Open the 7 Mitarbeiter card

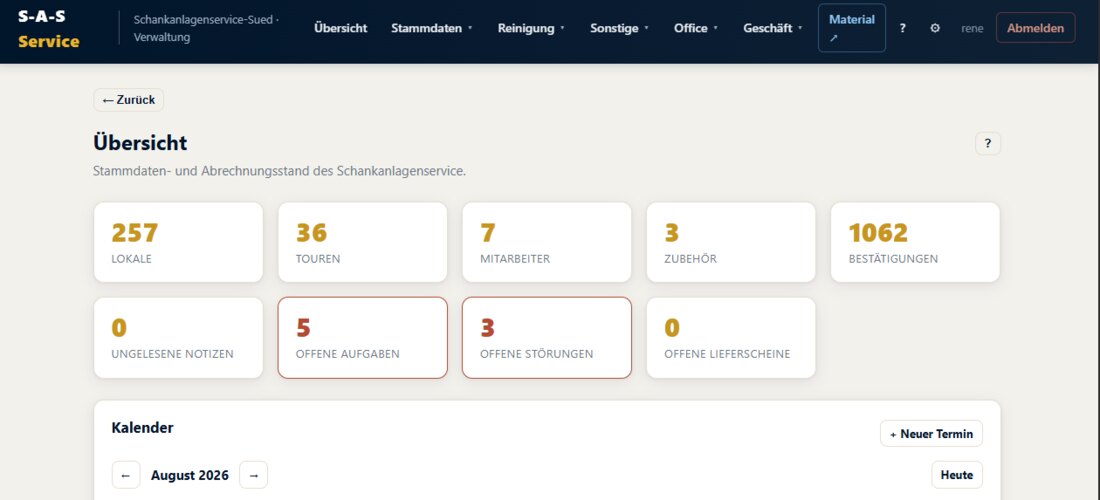tap(546, 243)
